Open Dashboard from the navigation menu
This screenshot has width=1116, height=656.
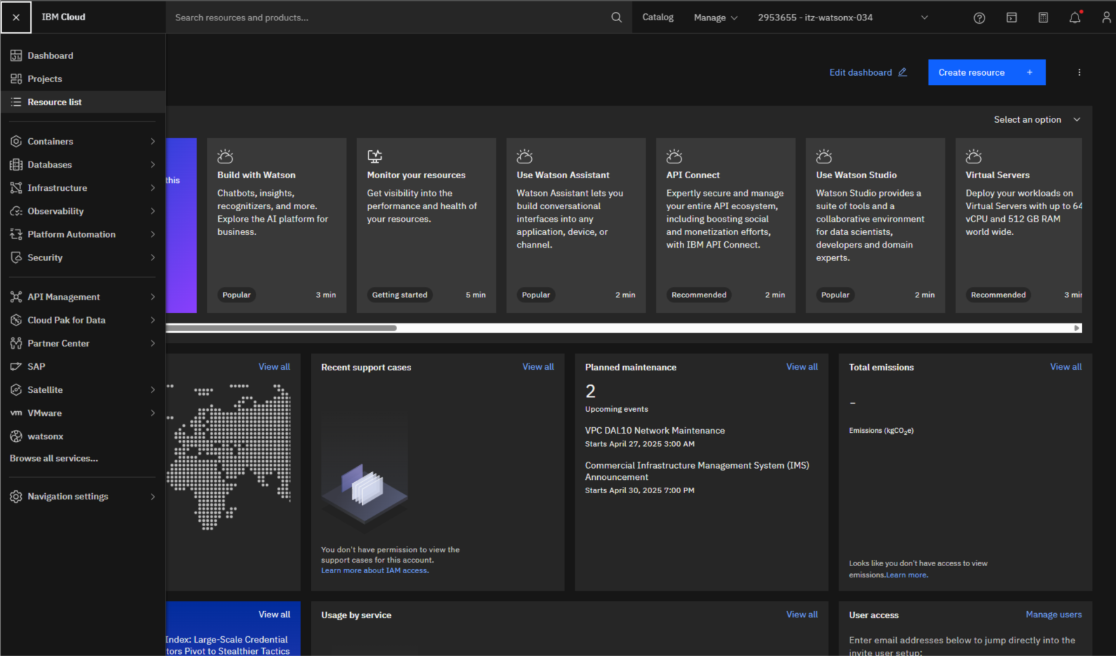(x=83, y=55)
